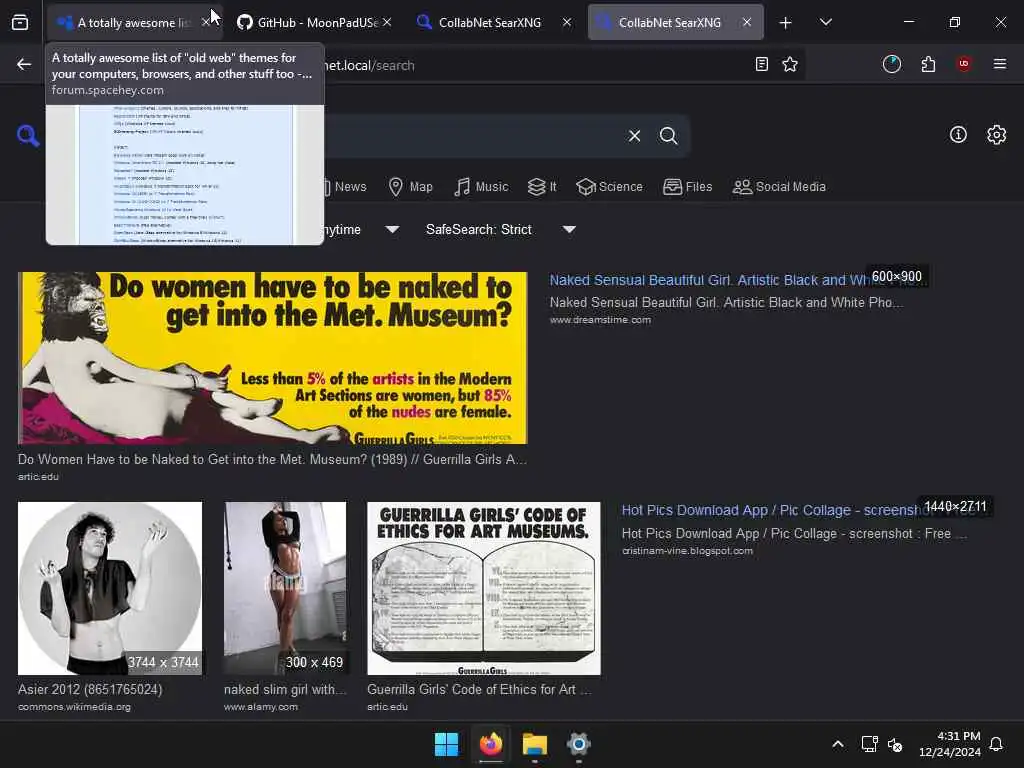Switch to Social Media search category
Viewport: 1024px width, 768px height.
coord(779,187)
